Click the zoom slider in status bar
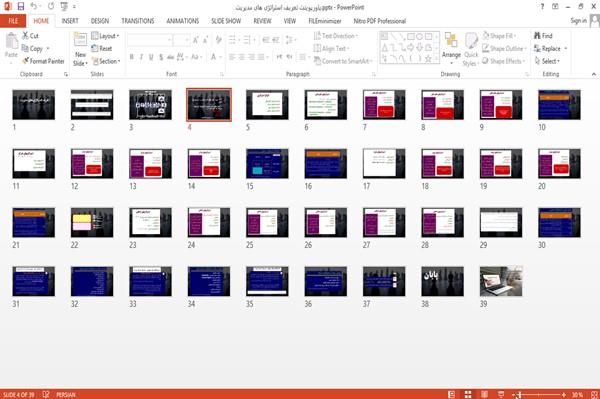Image resolution: width=600 pixels, height=399 pixels. coord(539,394)
